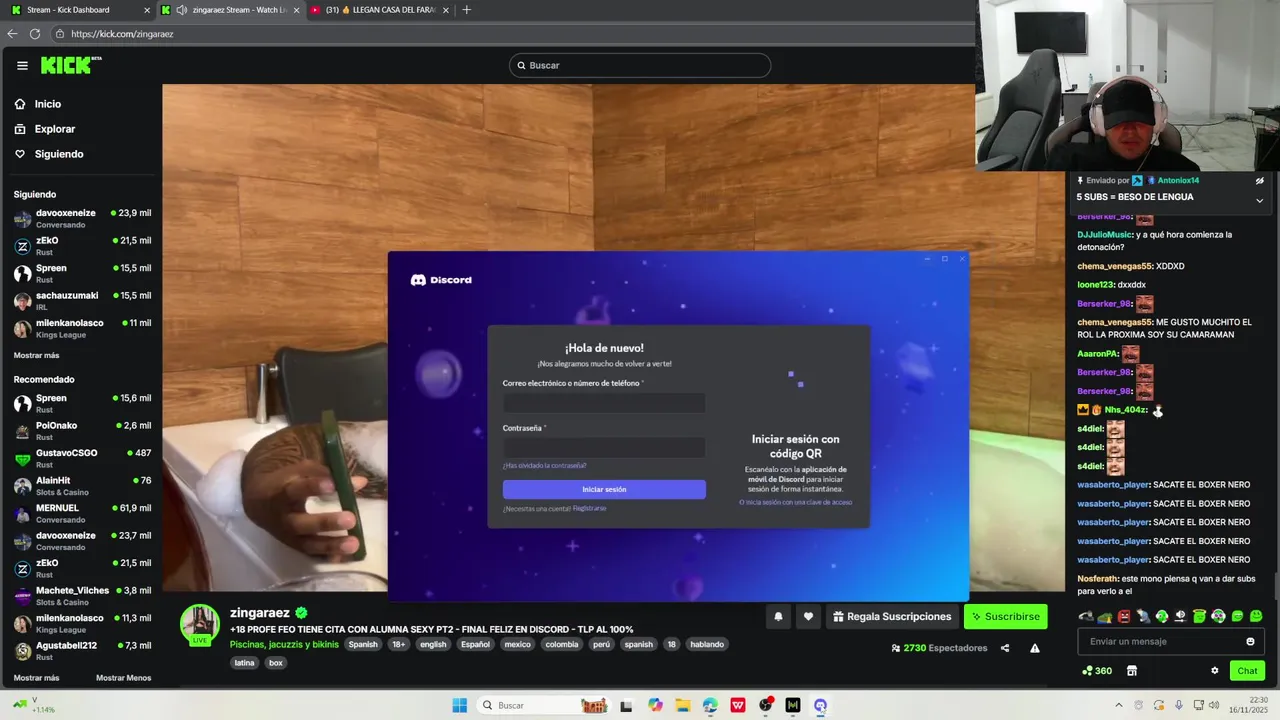Open File Explorer from taskbar
1280x720 pixels.
coord(683,705)
